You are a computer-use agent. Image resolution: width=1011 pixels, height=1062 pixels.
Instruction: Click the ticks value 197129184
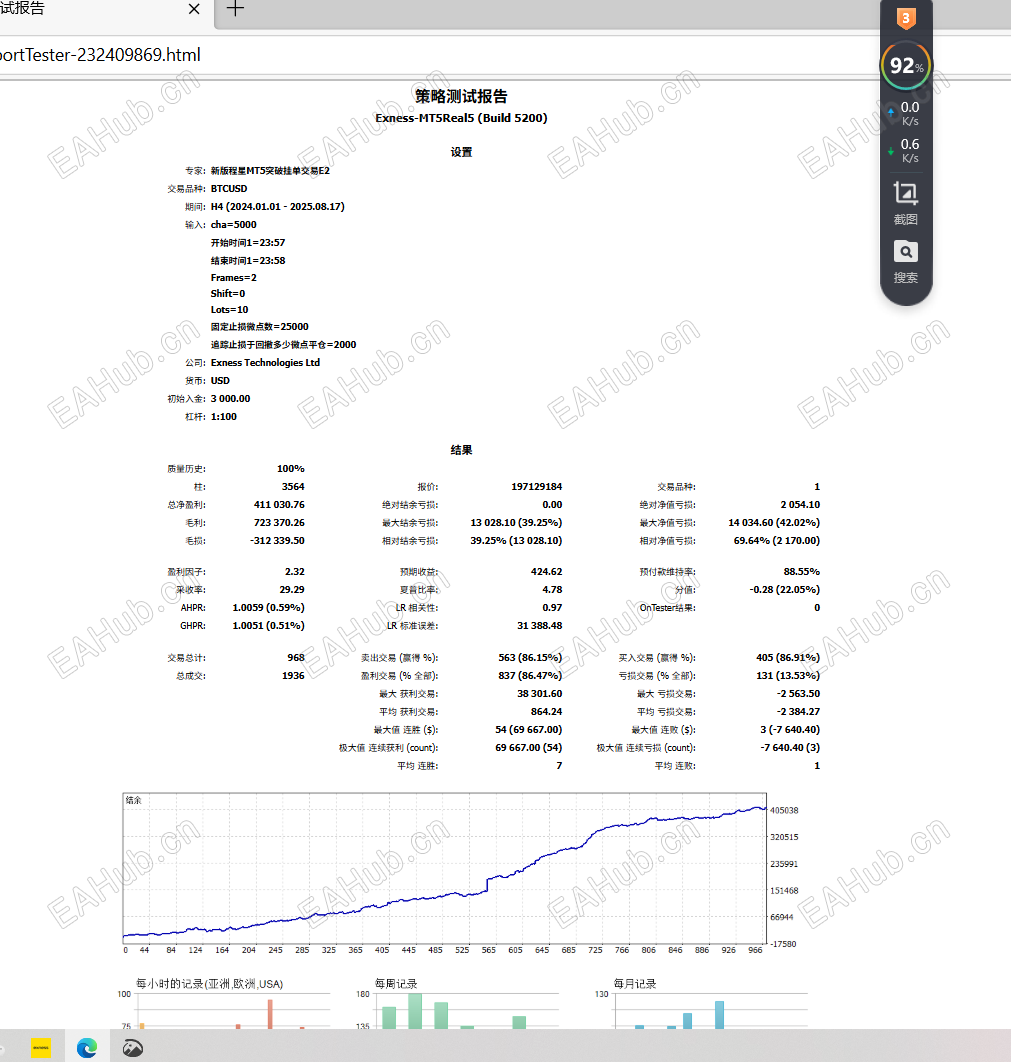point(536,486)
